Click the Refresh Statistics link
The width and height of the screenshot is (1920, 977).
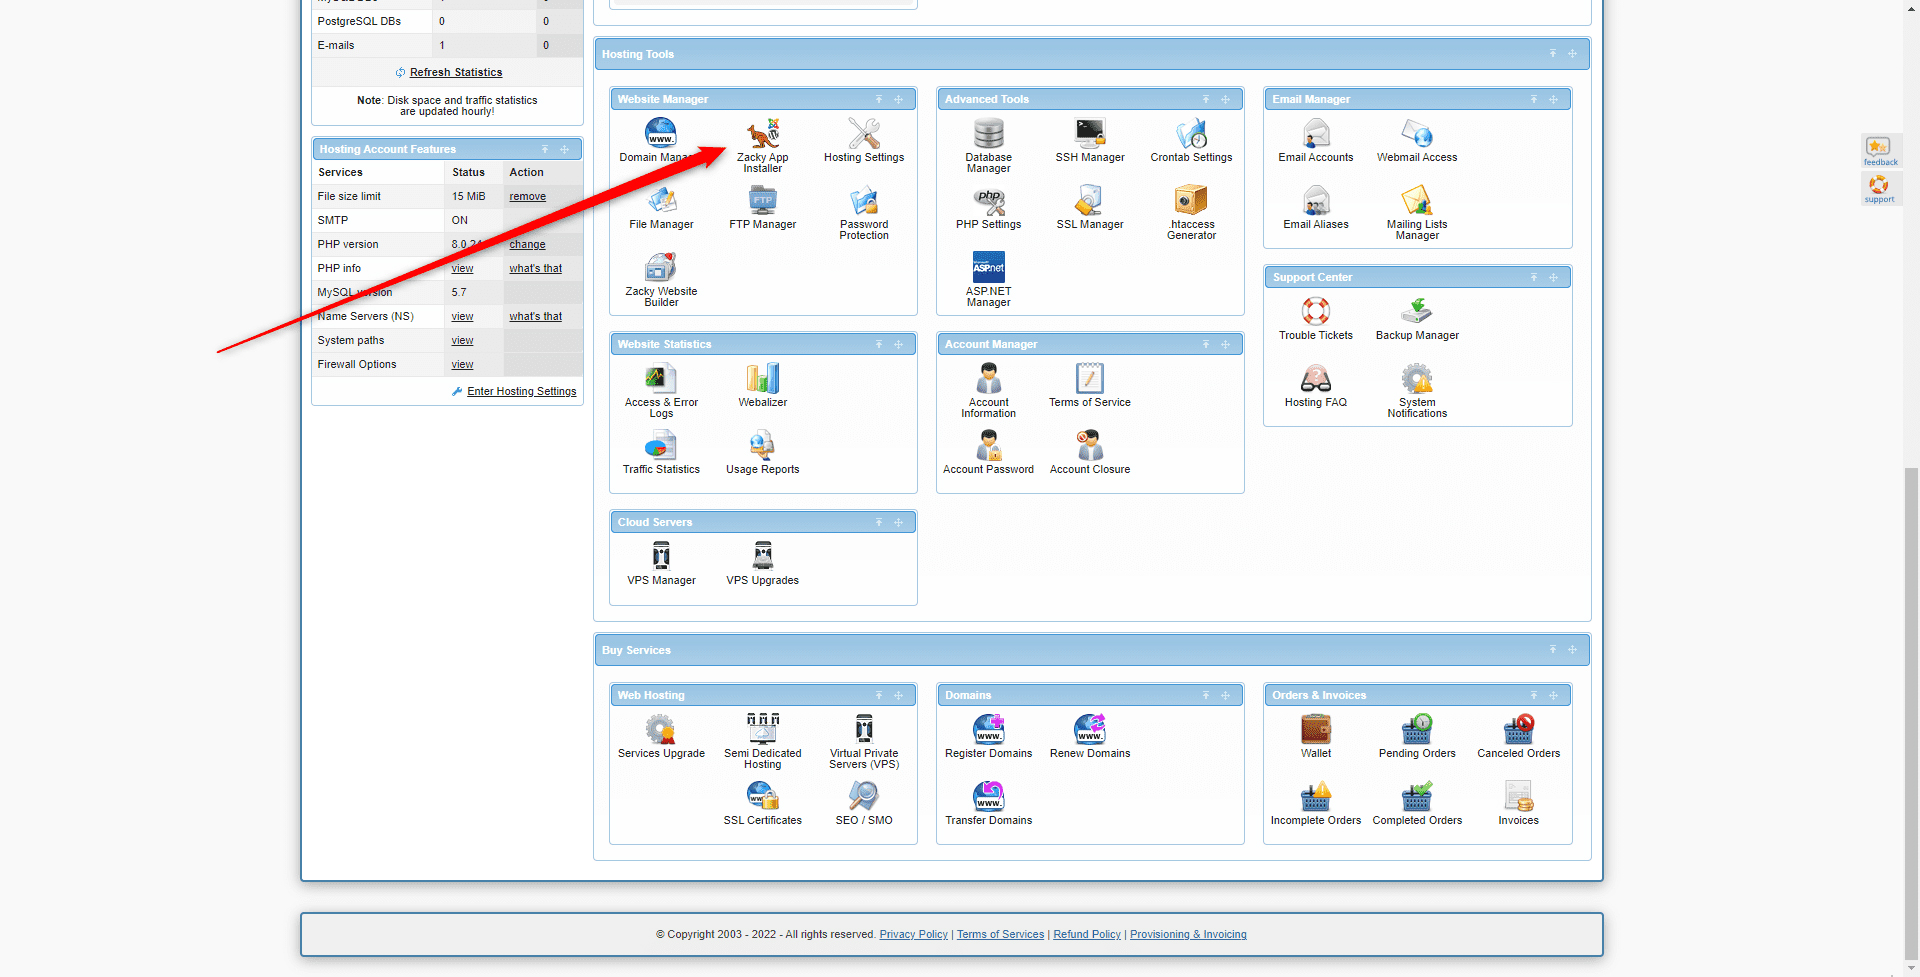pyautogui.click(x=456, y=72)
